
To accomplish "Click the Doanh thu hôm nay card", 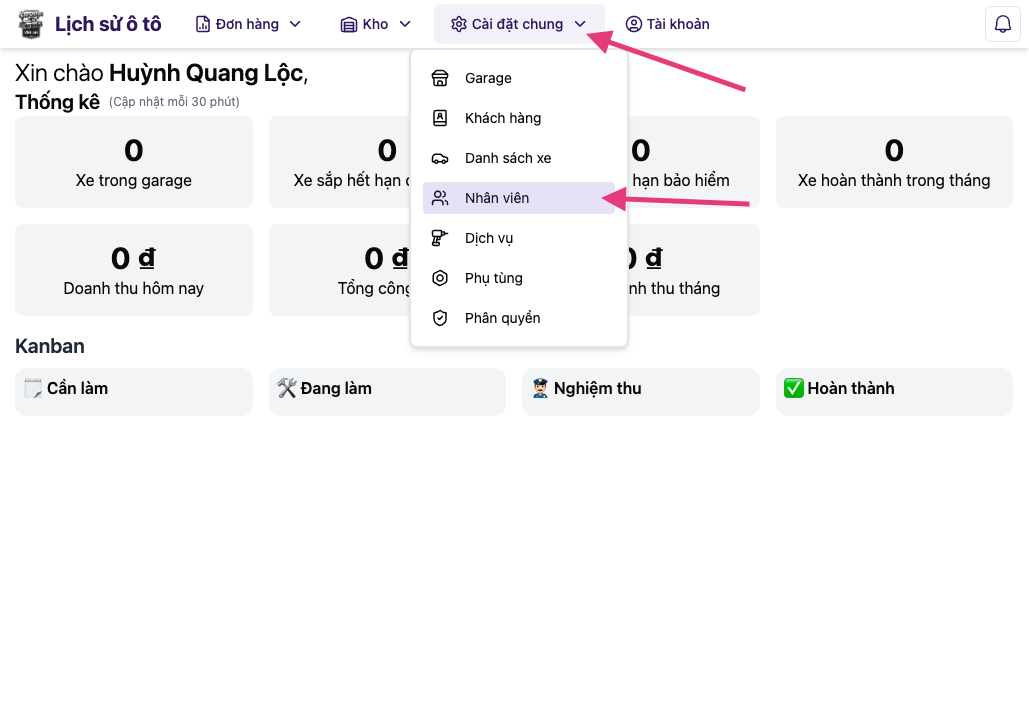I will 134,270.
